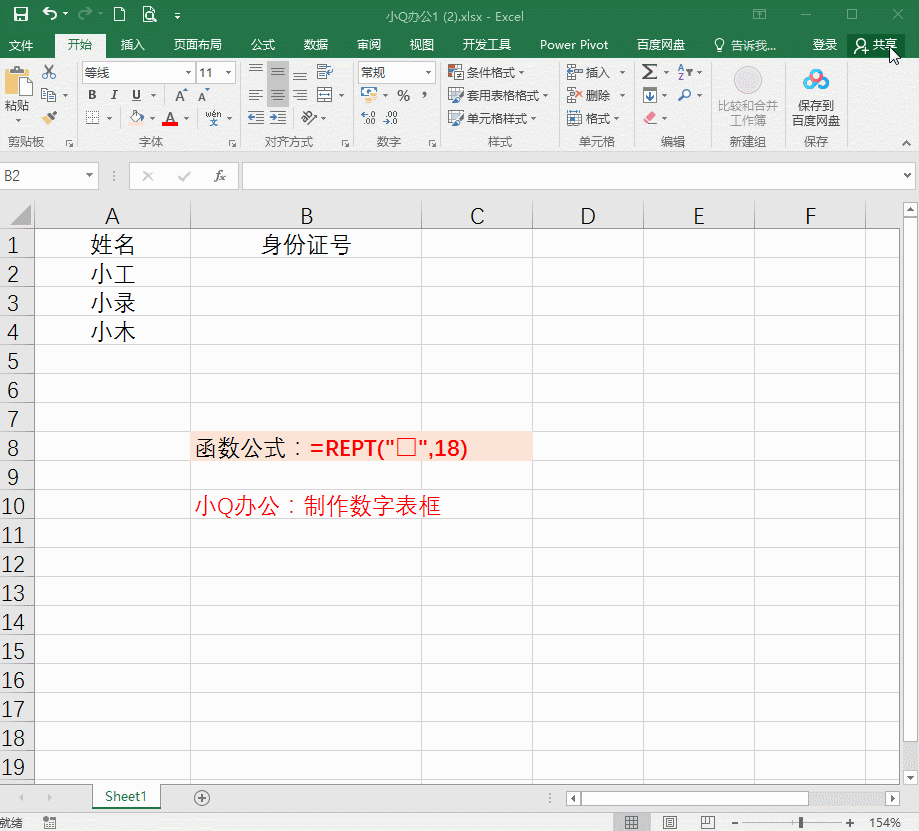Switch to Normal view in status bar
Viewport: 919px width, 831px height.
(631, 822)
